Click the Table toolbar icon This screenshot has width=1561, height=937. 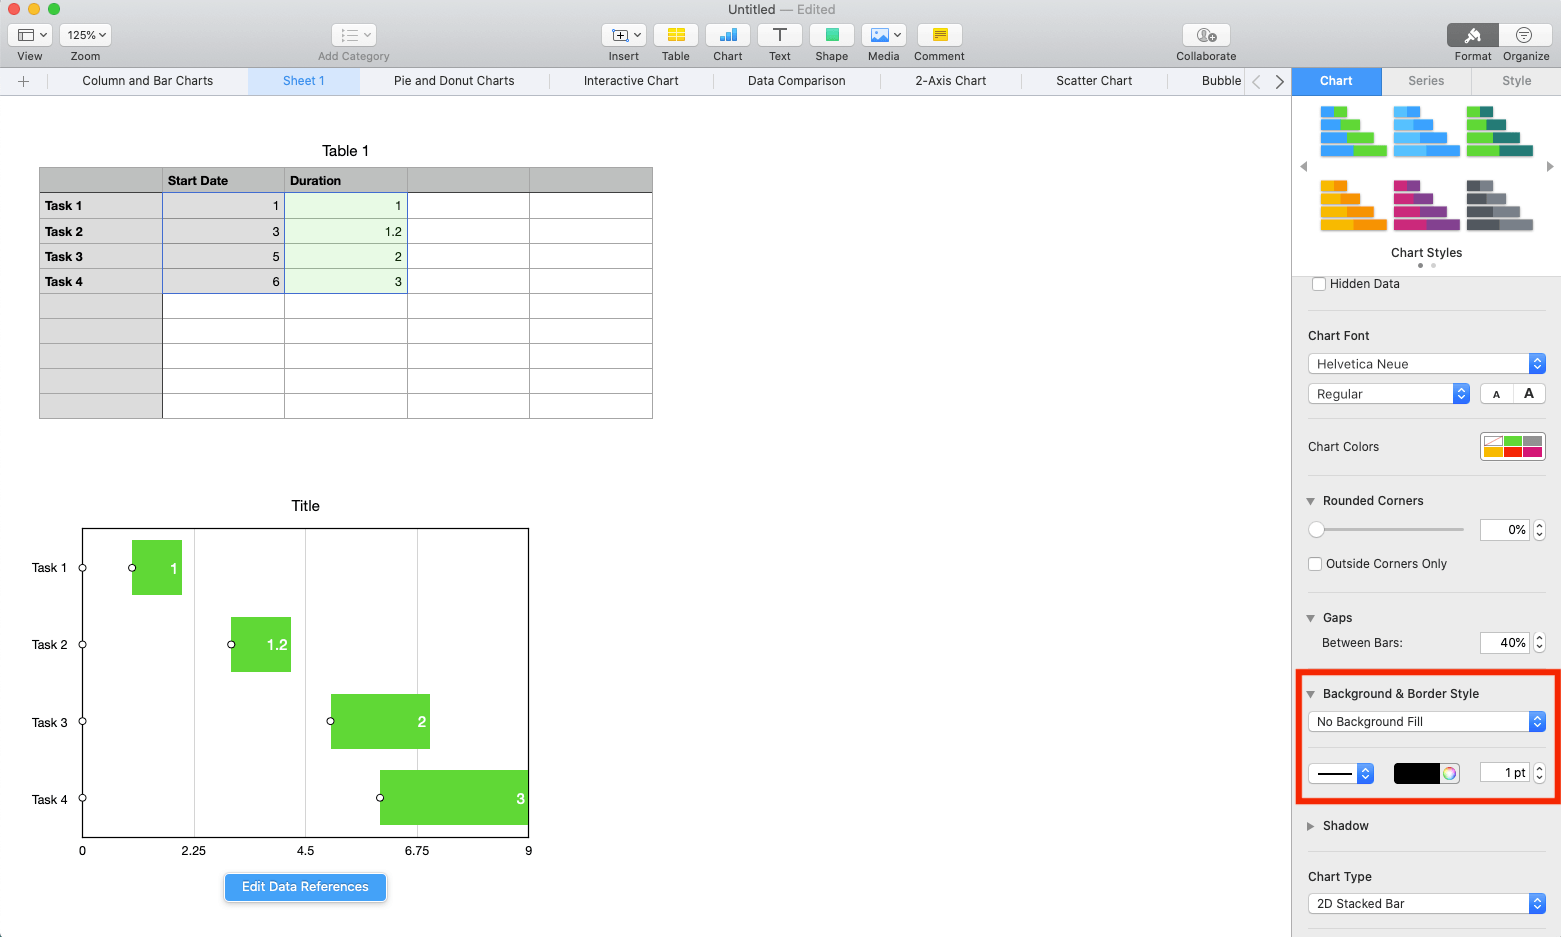tap(676, 36)
